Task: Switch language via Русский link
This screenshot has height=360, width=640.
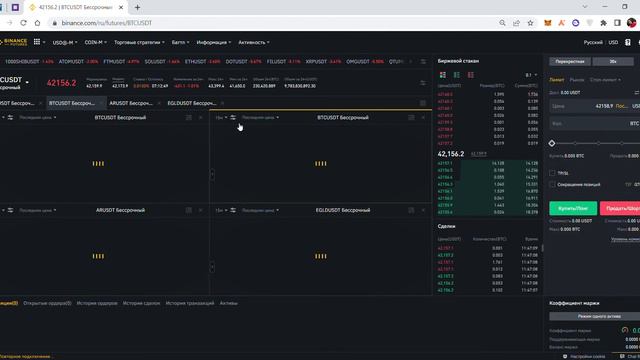Action: (593, 42)
